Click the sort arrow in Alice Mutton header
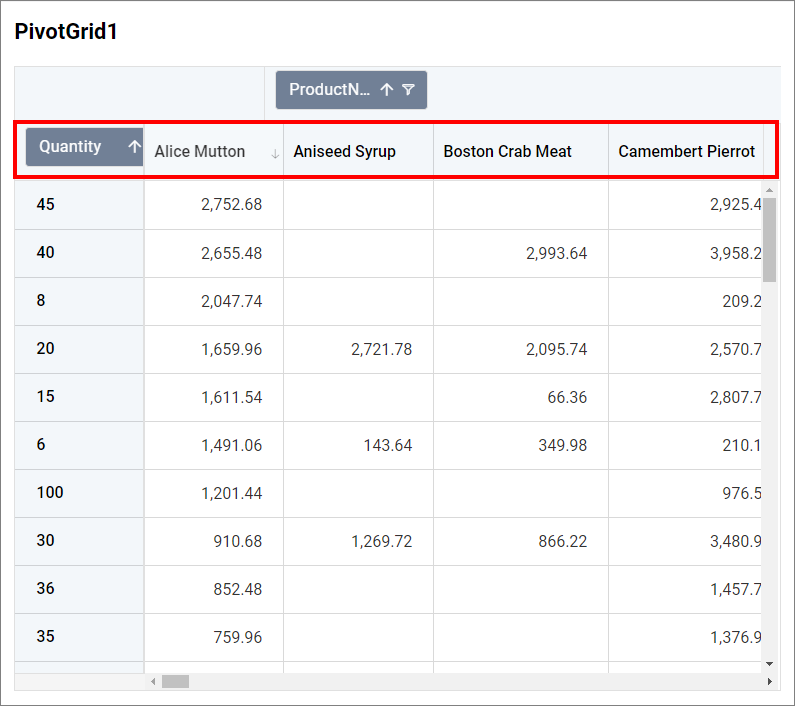This screenshot has height=706, width=795. pyautogui.click(x=275, y=153)
